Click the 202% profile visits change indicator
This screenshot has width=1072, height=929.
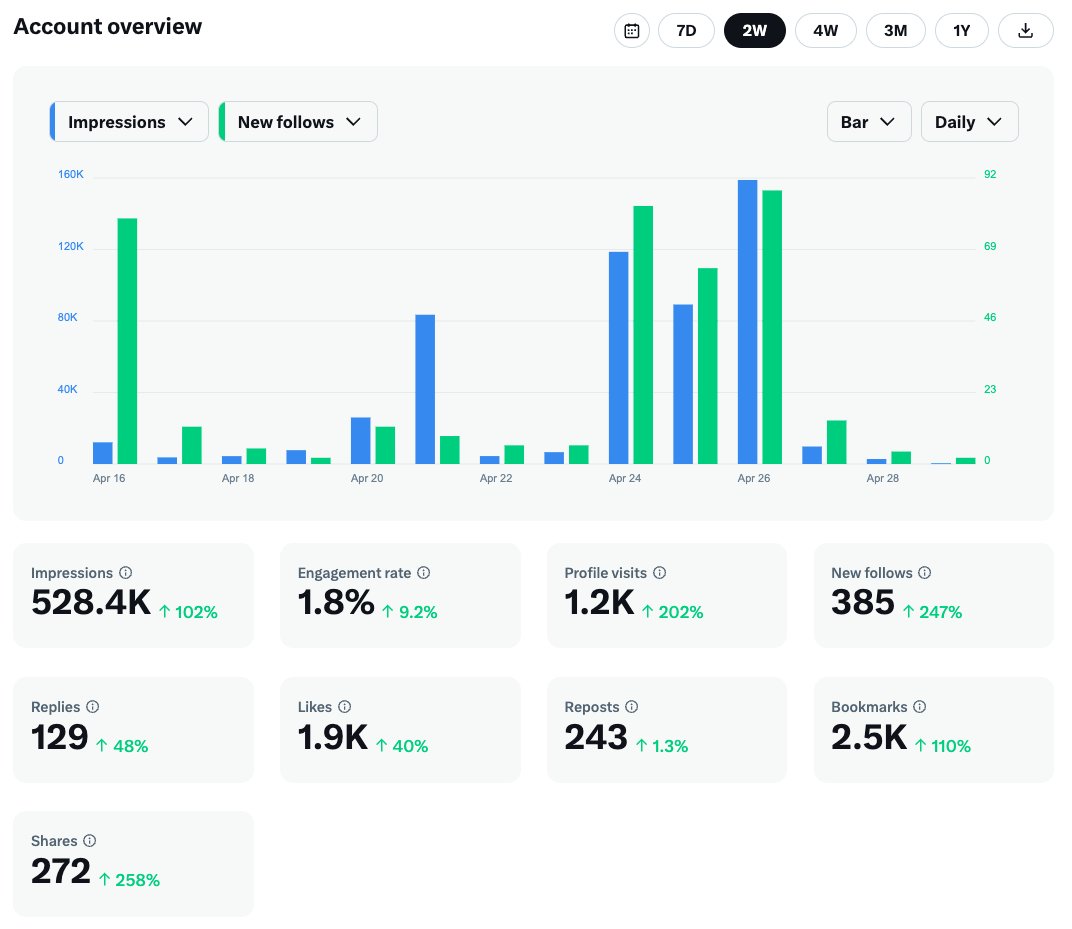coord(673,612)
